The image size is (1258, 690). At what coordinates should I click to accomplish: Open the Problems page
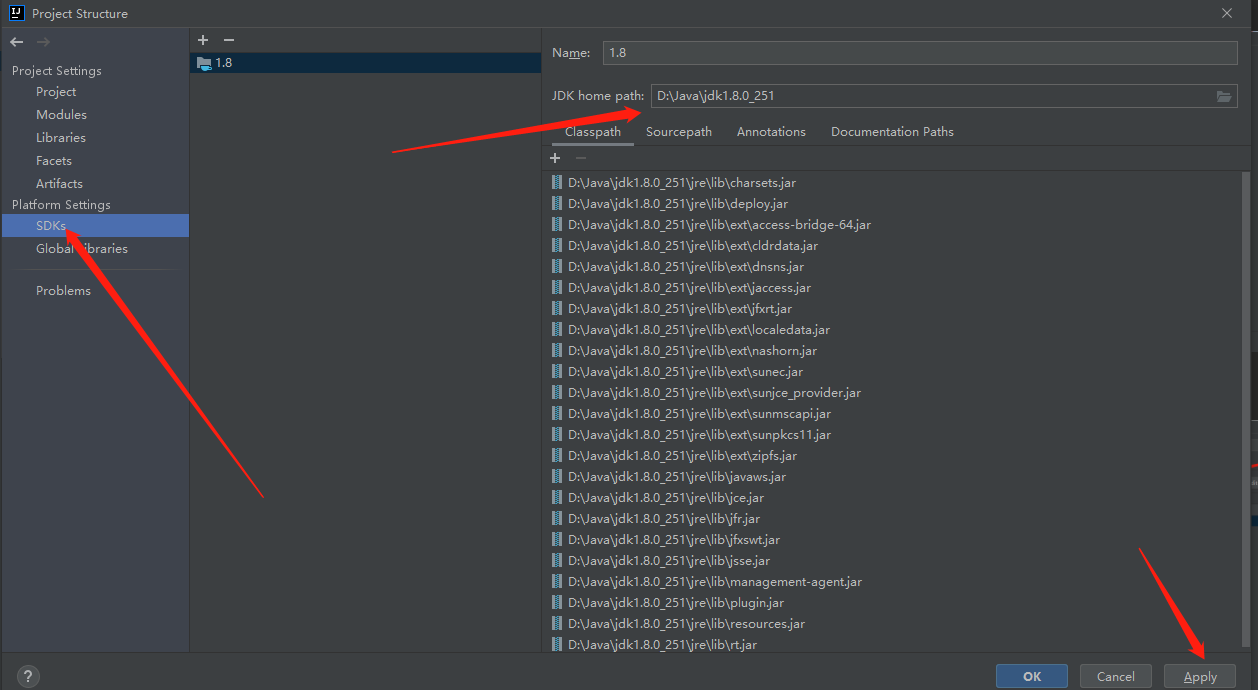[63, 291]
